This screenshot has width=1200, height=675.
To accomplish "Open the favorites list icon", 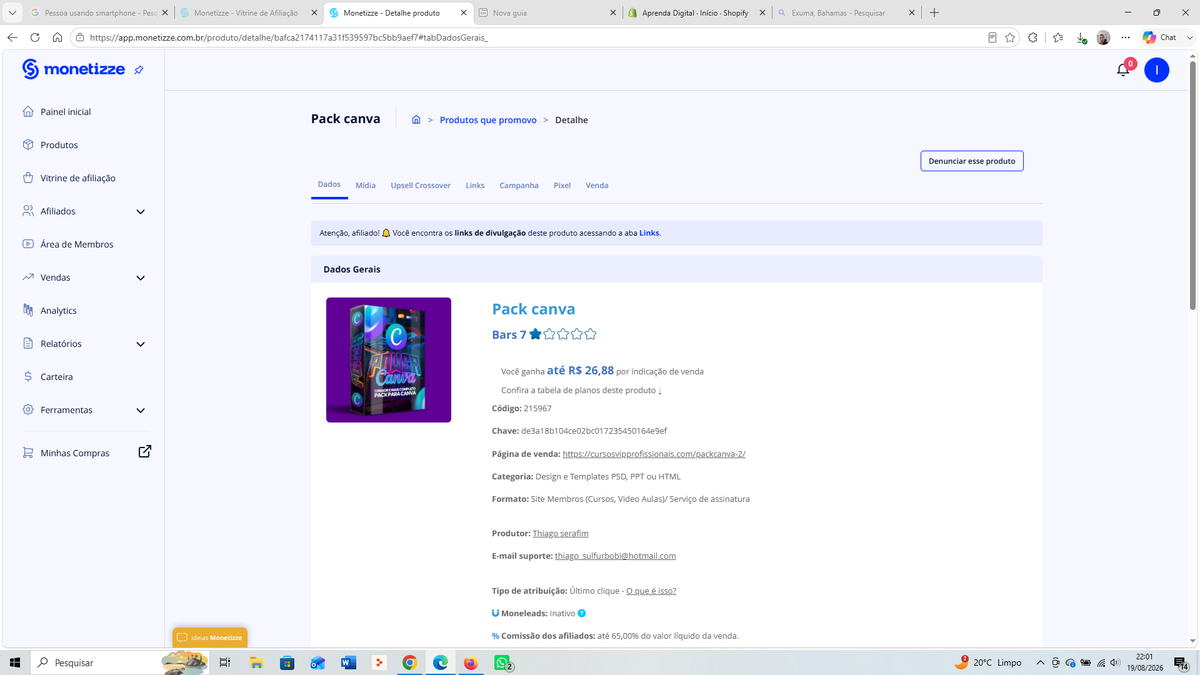I will [1058, 37].
